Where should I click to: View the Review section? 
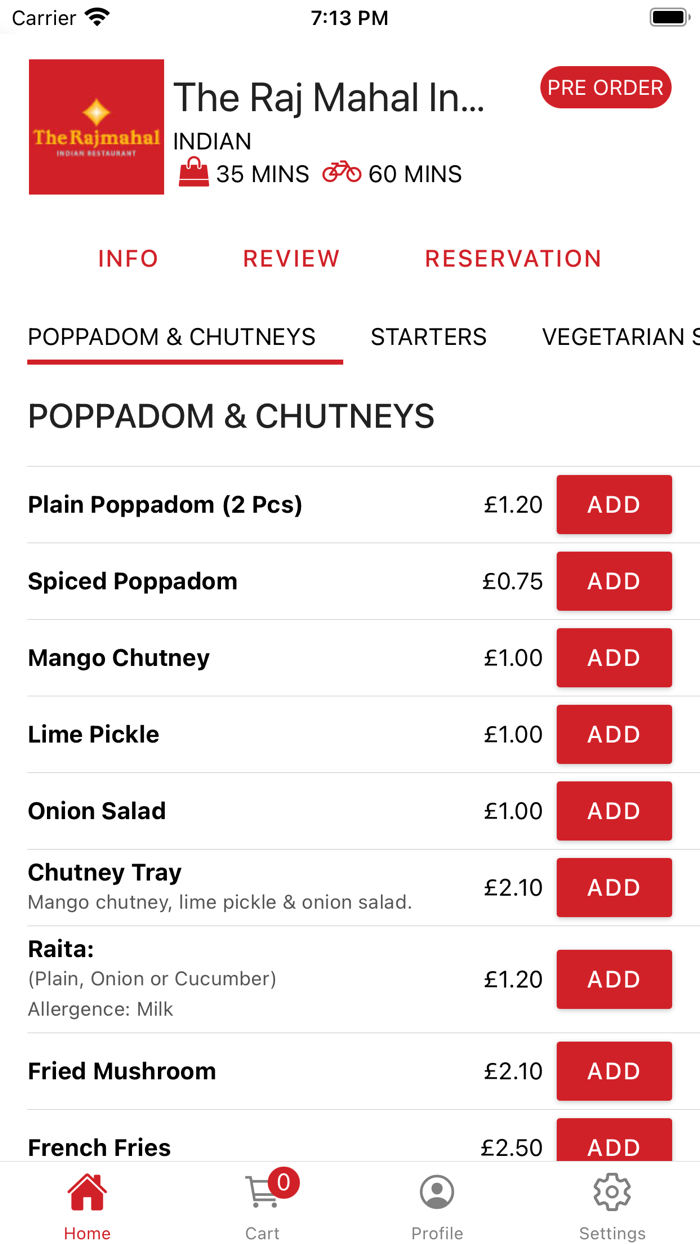click(291, 258)
